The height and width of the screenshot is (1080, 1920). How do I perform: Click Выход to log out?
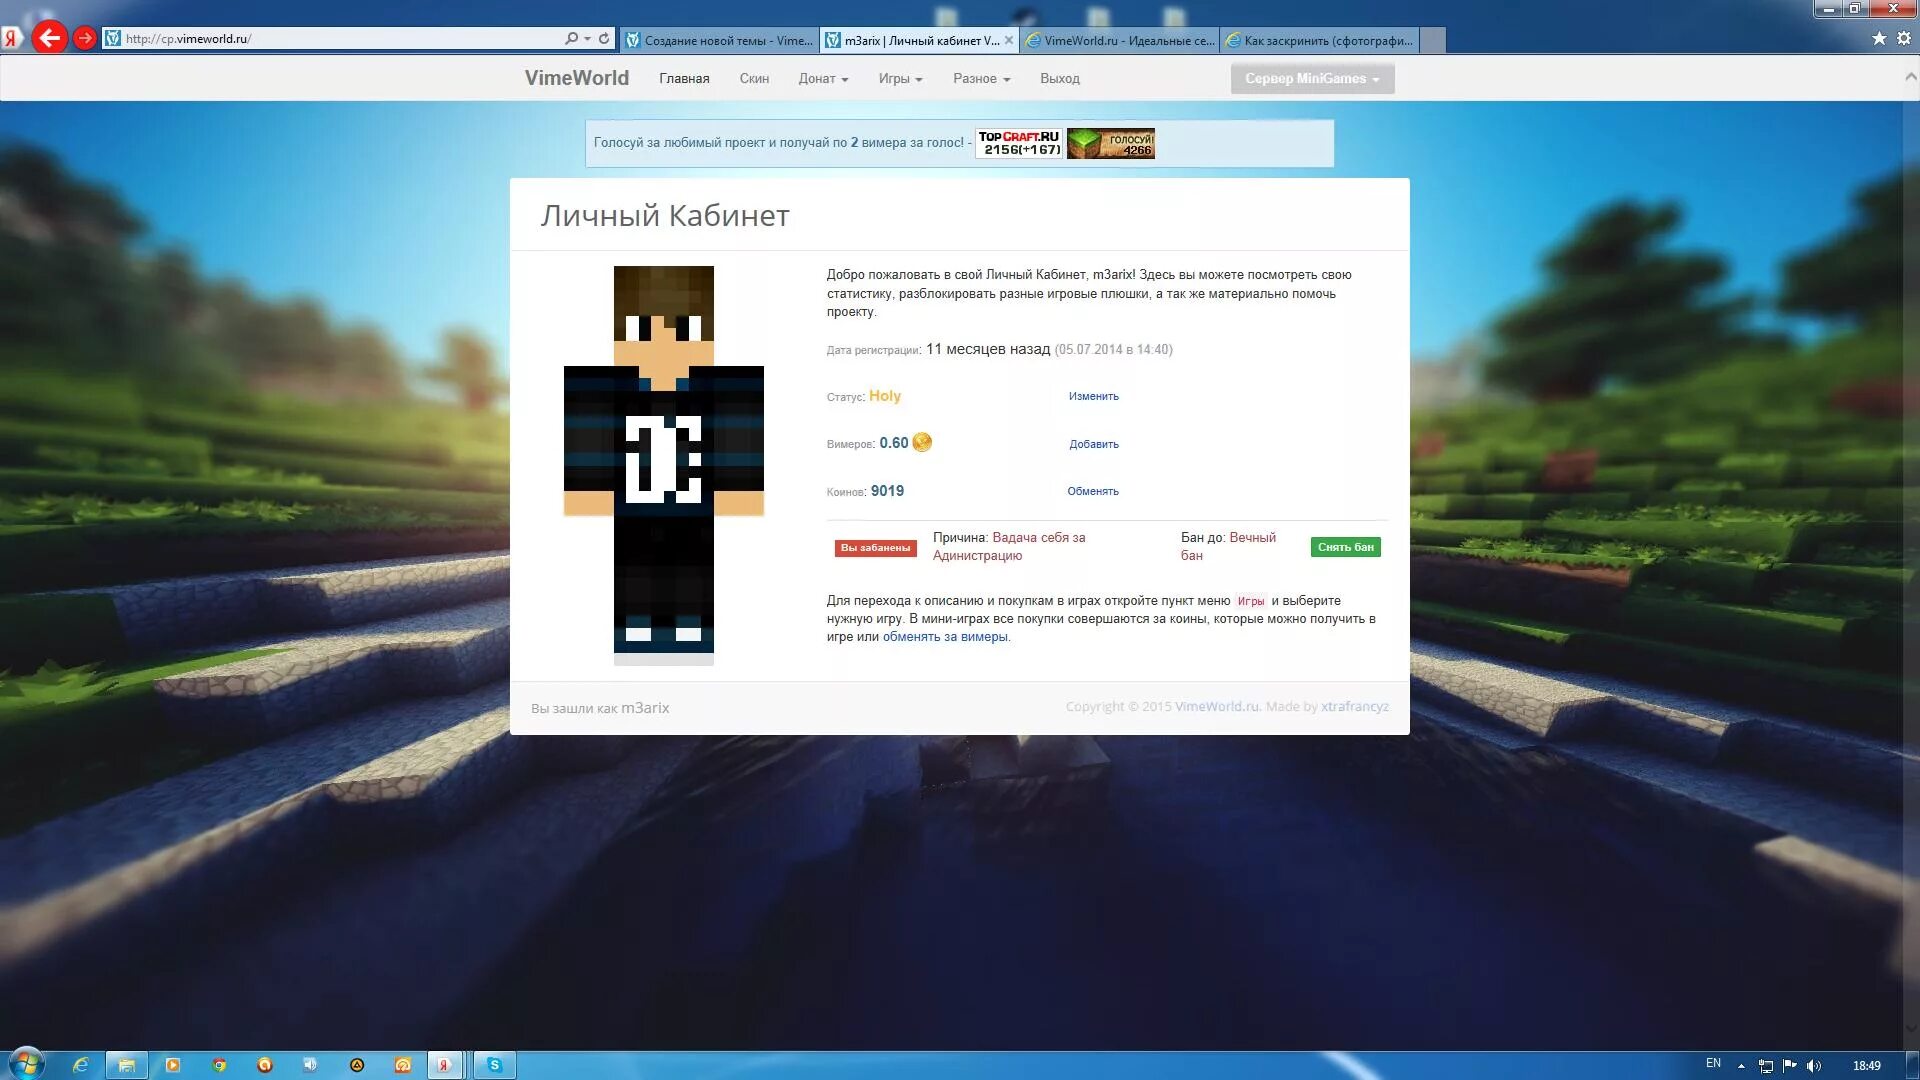(1059, 79)
